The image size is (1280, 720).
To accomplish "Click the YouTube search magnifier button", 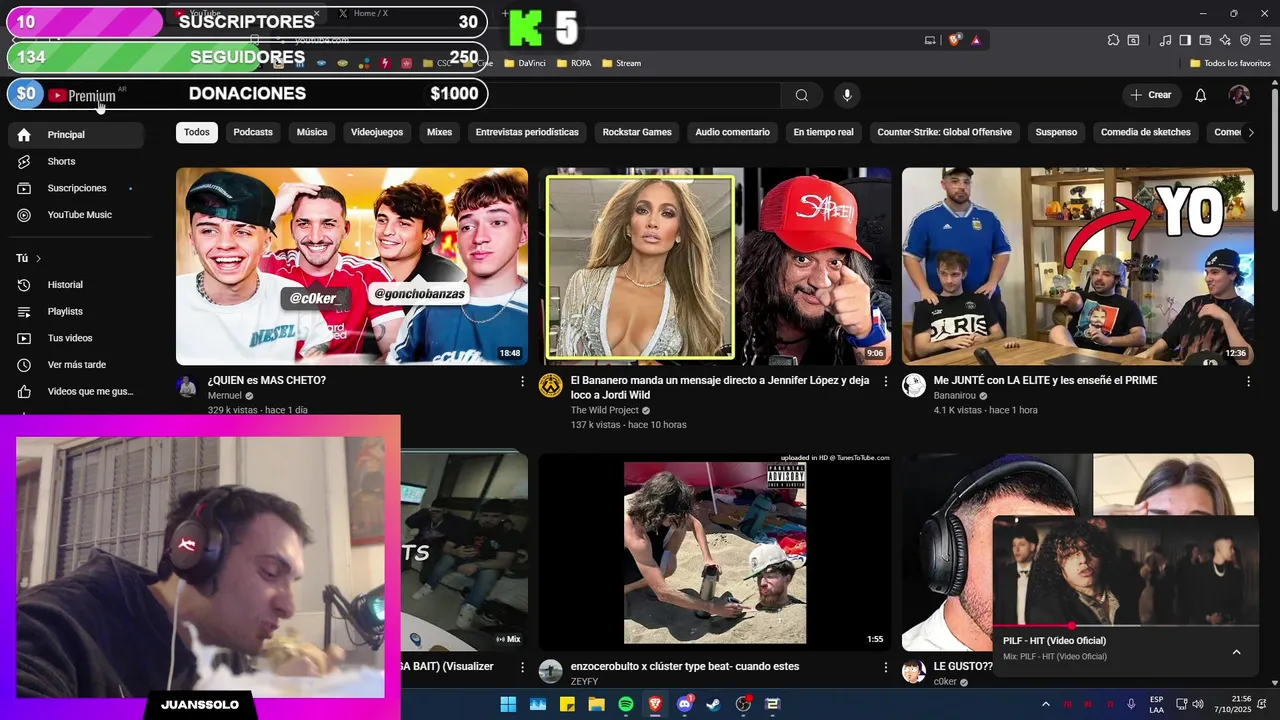I will coord(802,95).
